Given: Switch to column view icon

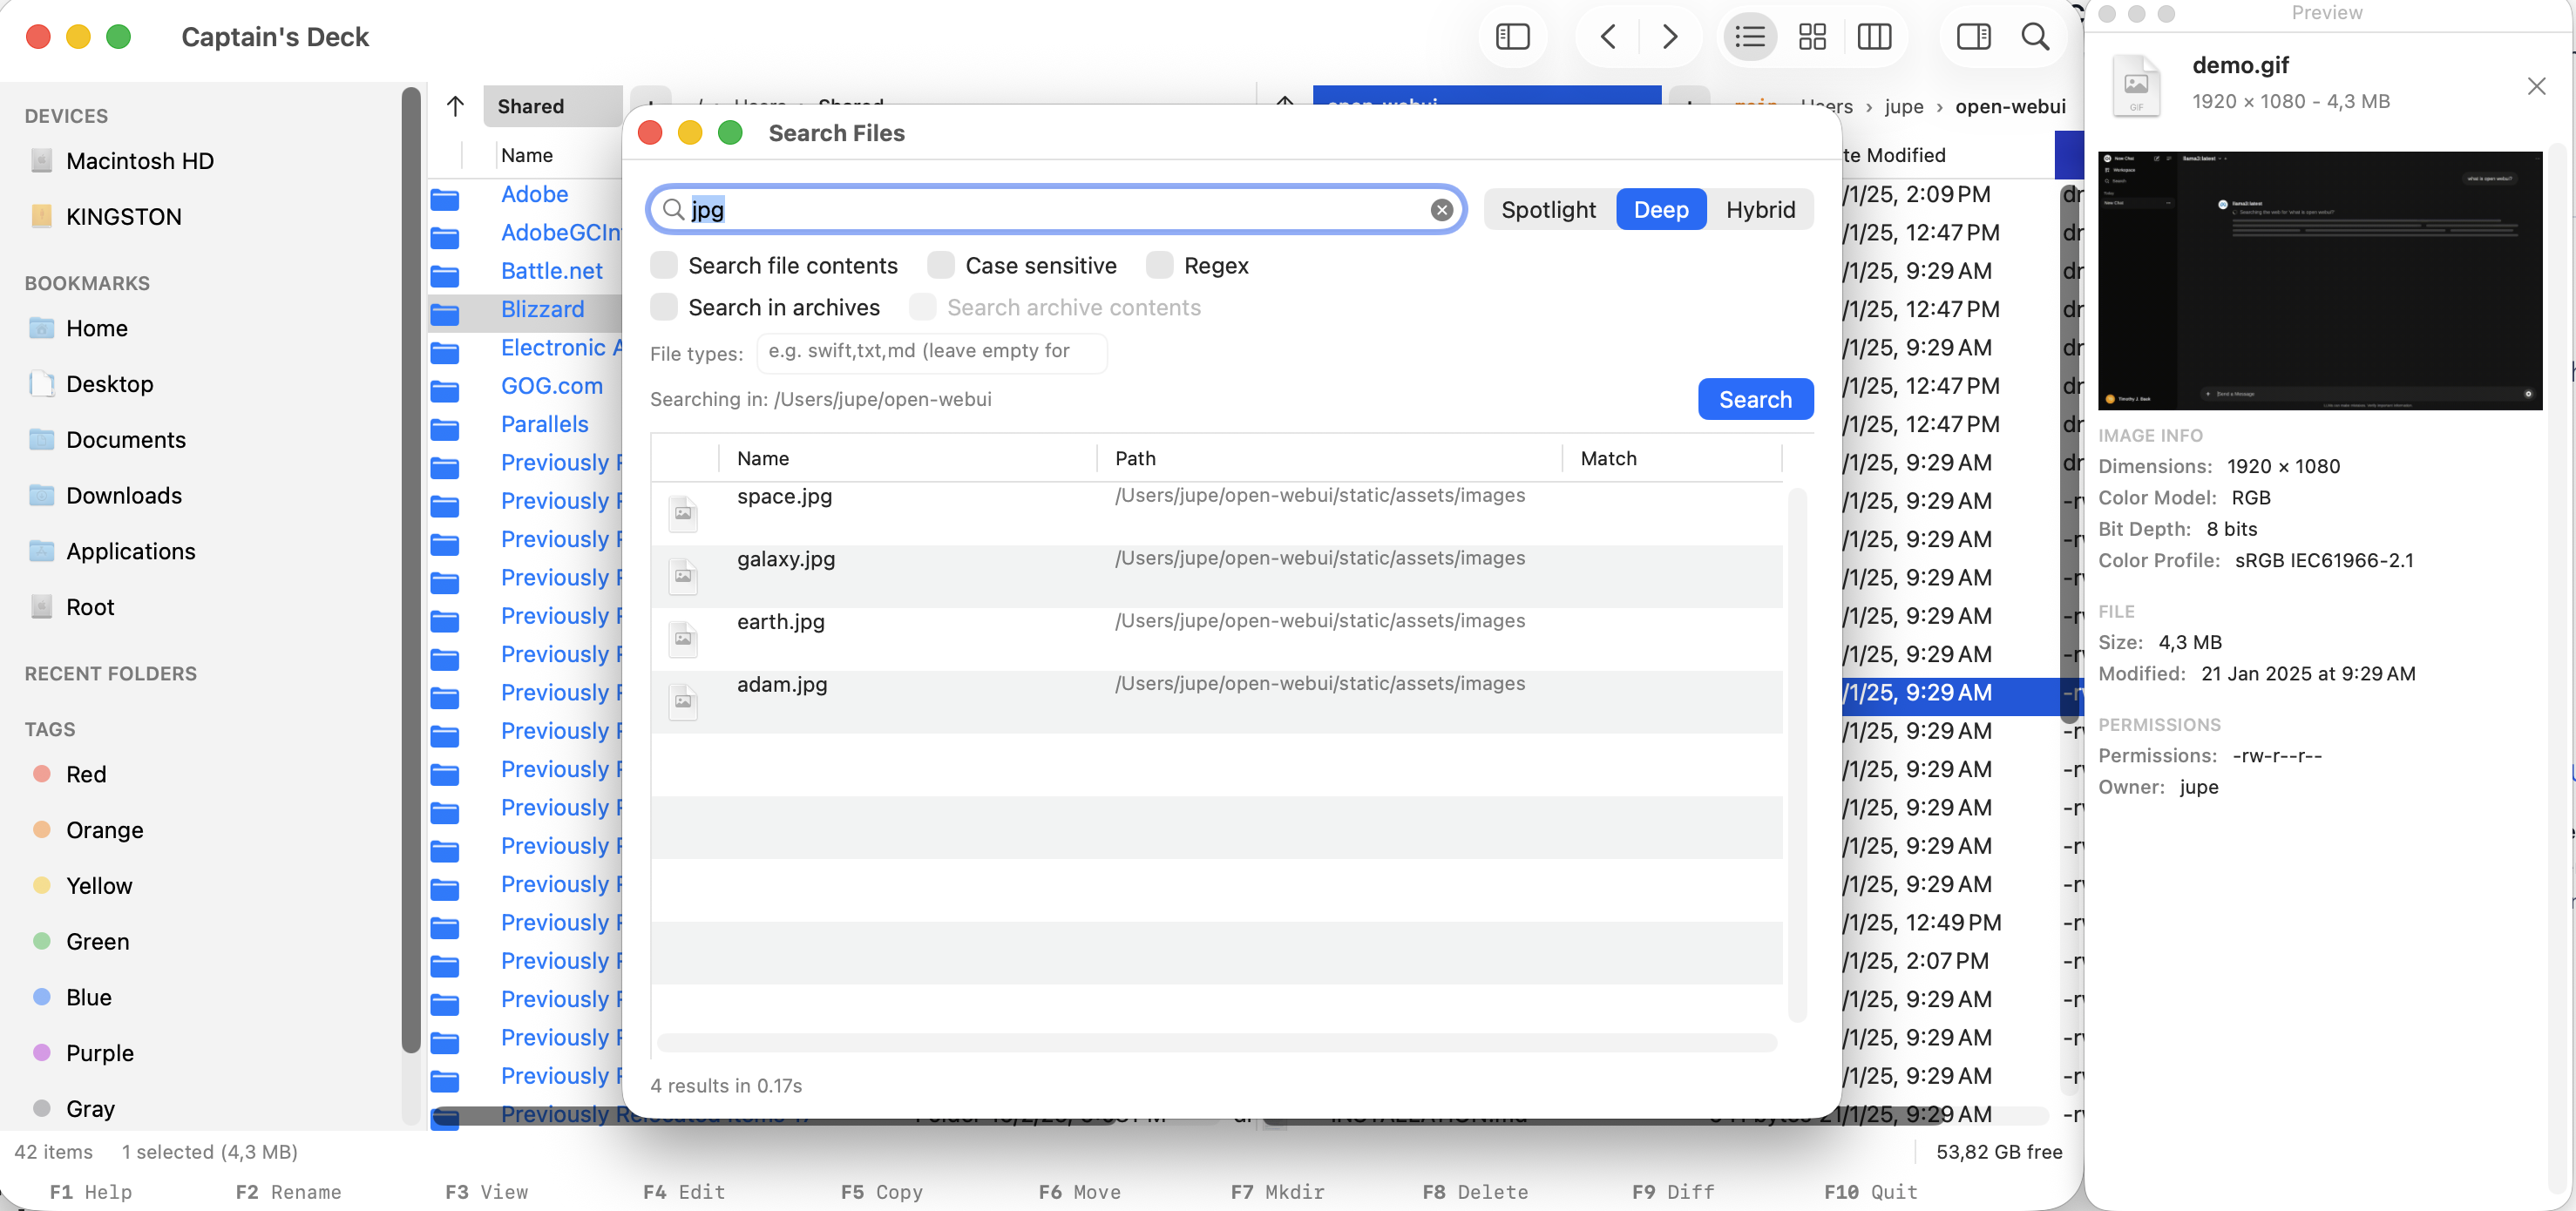Looking at the screenshot, I should (x=1874, y=37).
